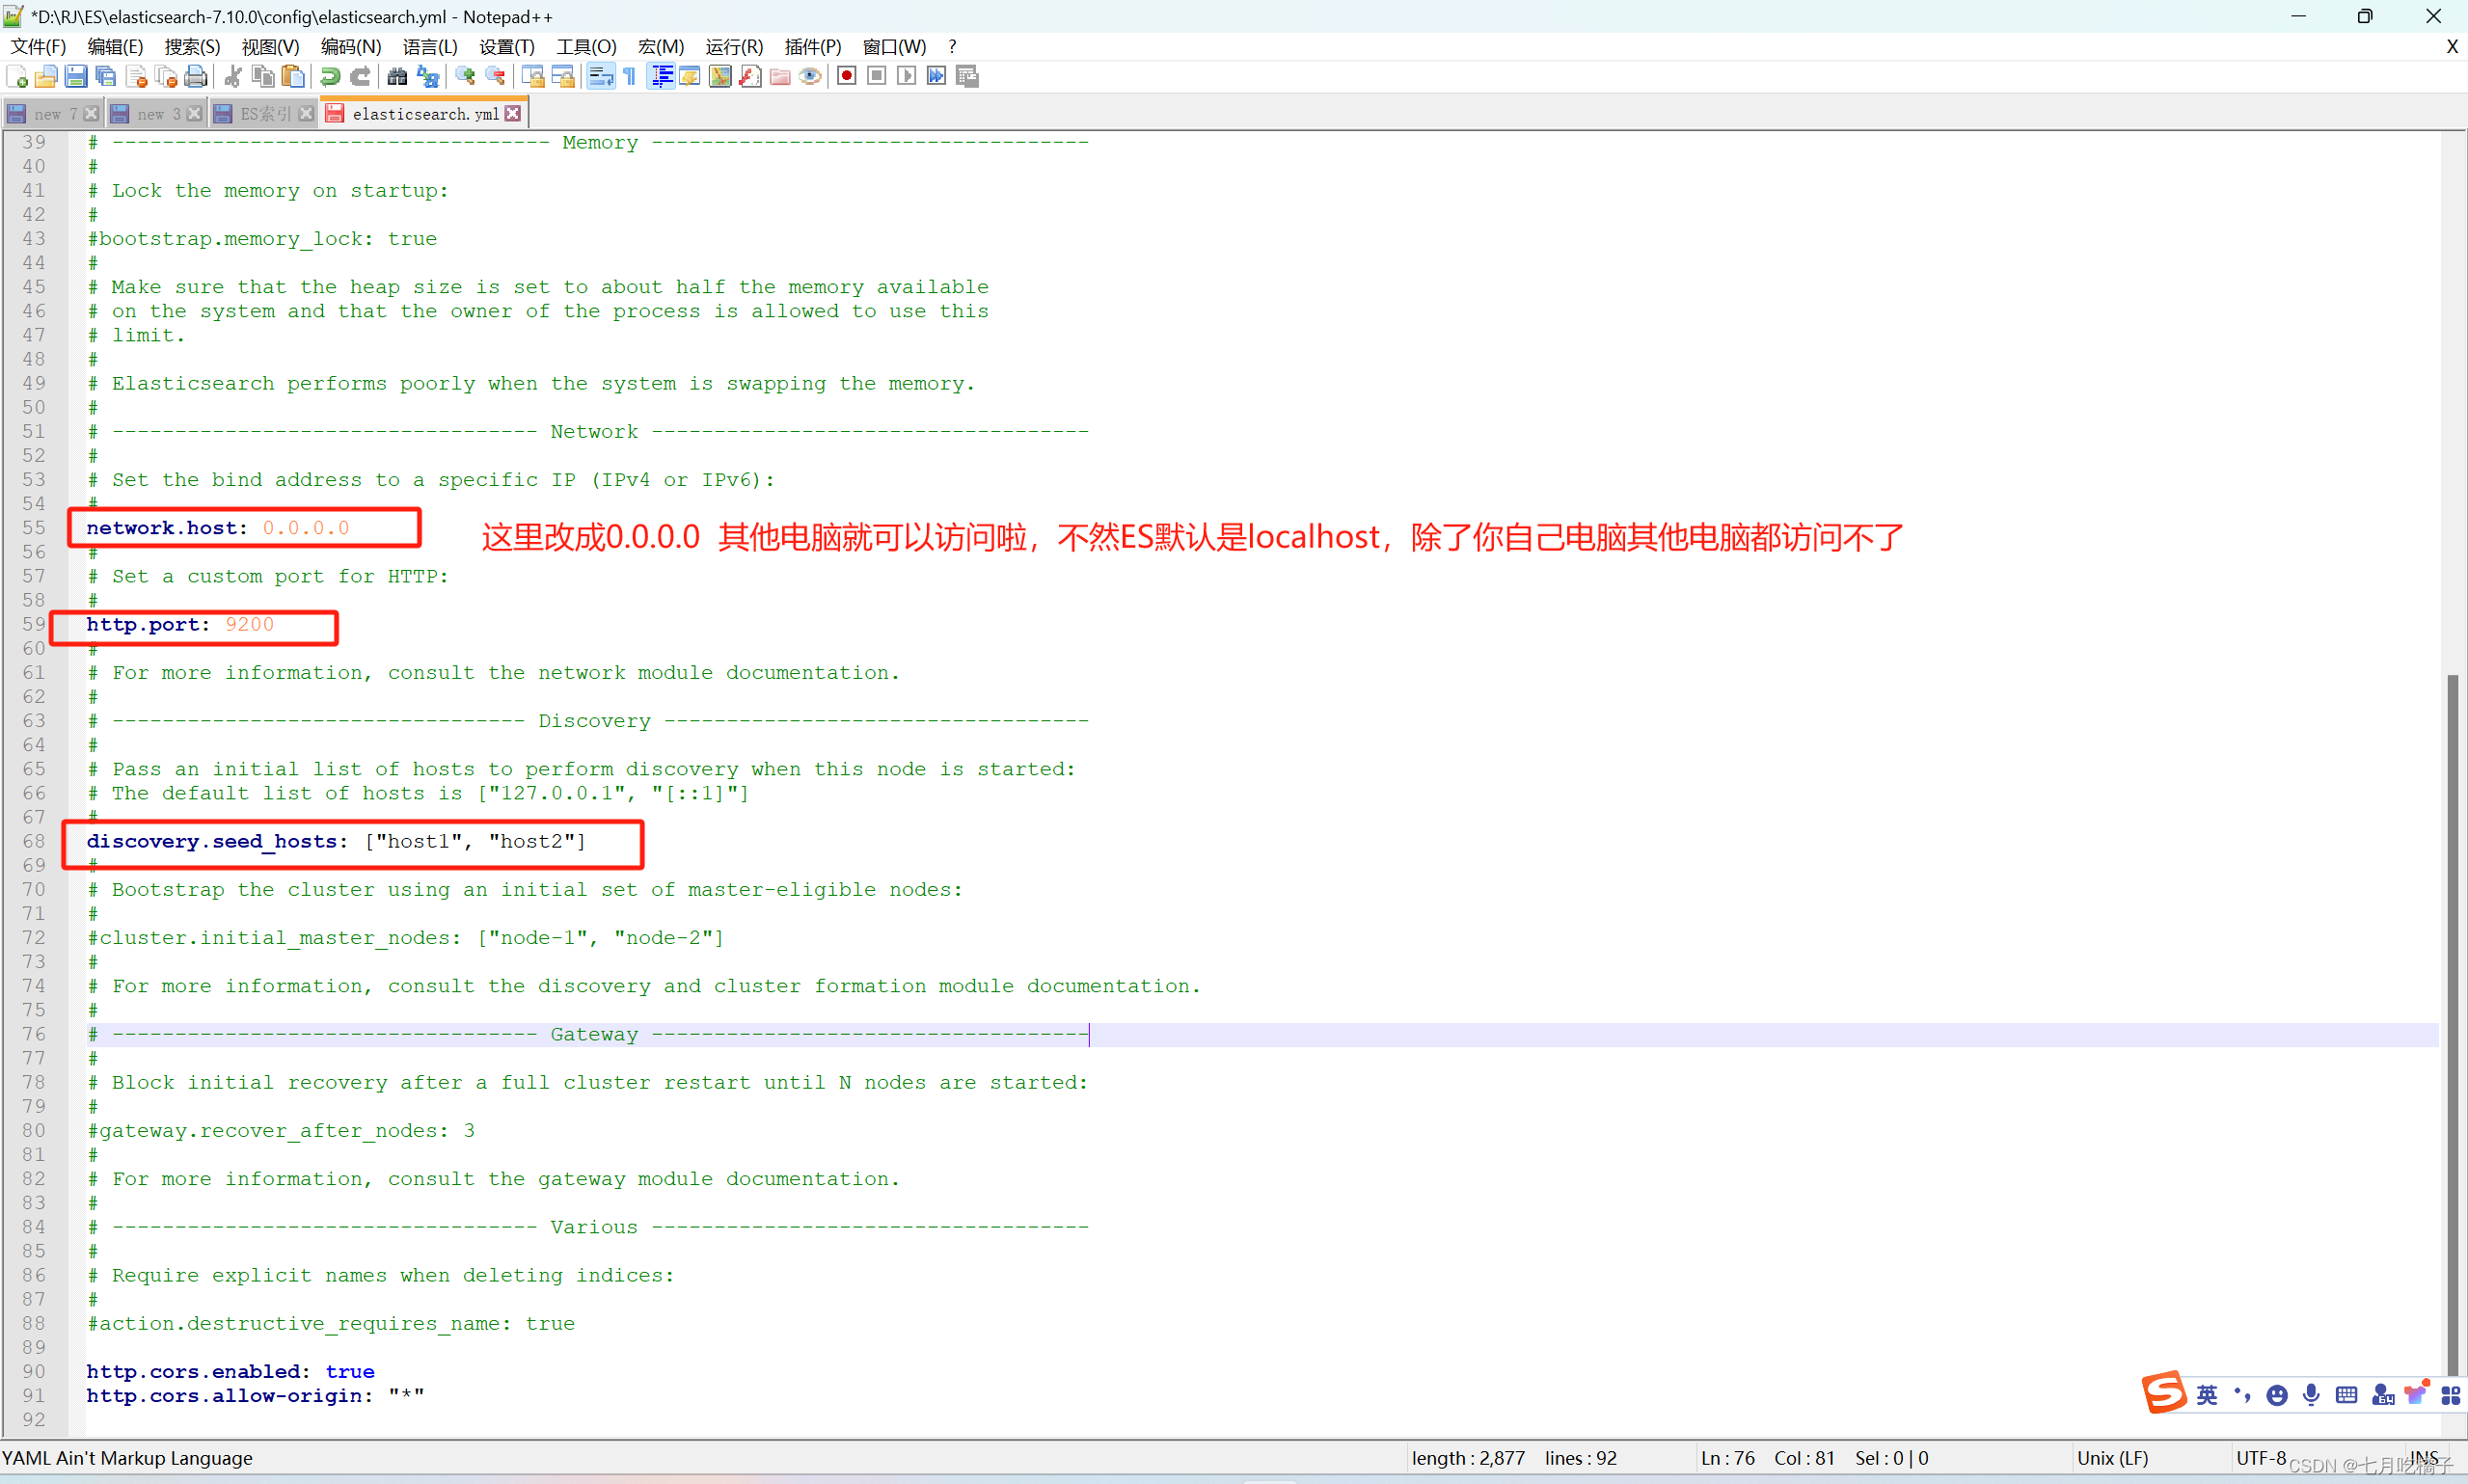Toggle word wrap toolbar button
The image size is (2468, 1484).
(600, 76)
